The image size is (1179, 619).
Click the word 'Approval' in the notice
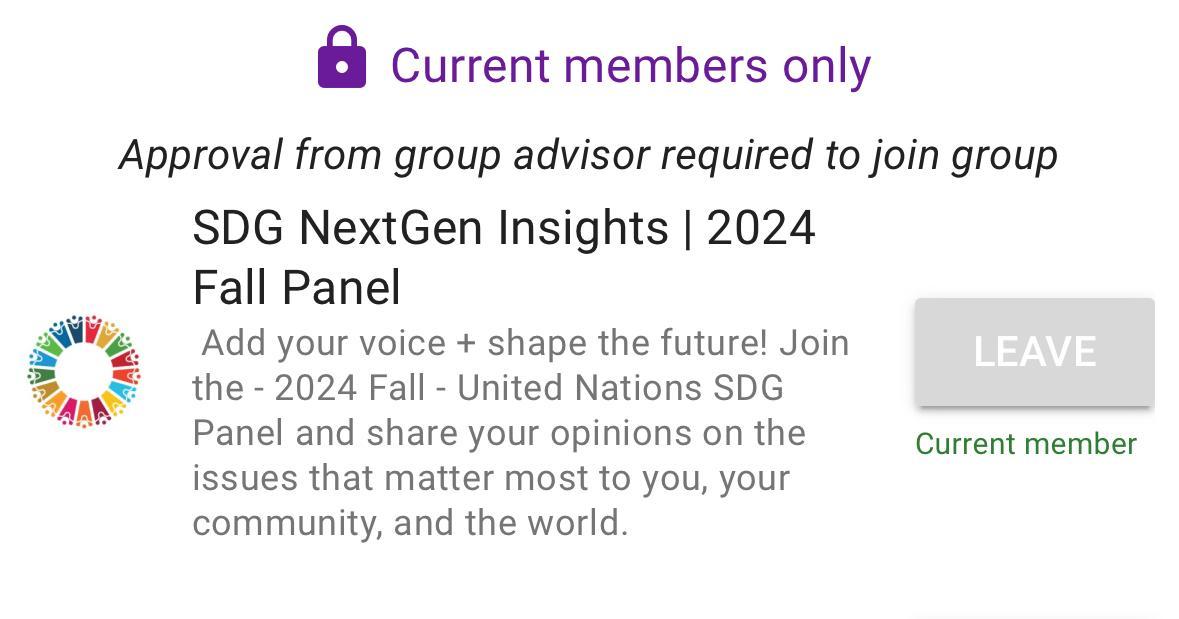click(201, 155)
